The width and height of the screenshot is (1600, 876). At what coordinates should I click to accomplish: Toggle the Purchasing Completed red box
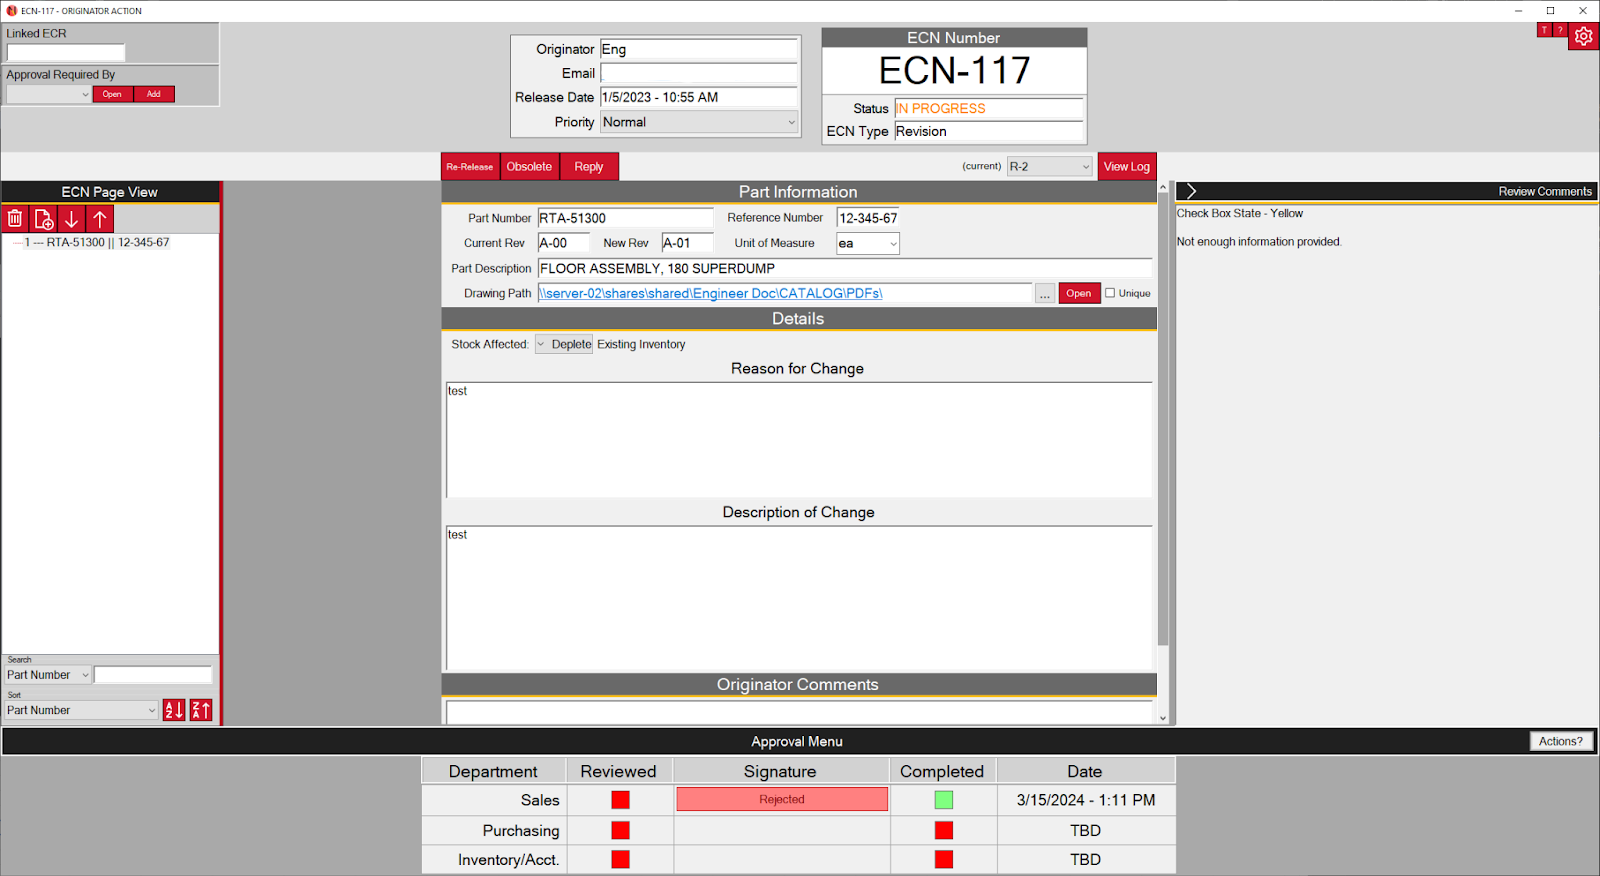(943, 830)
